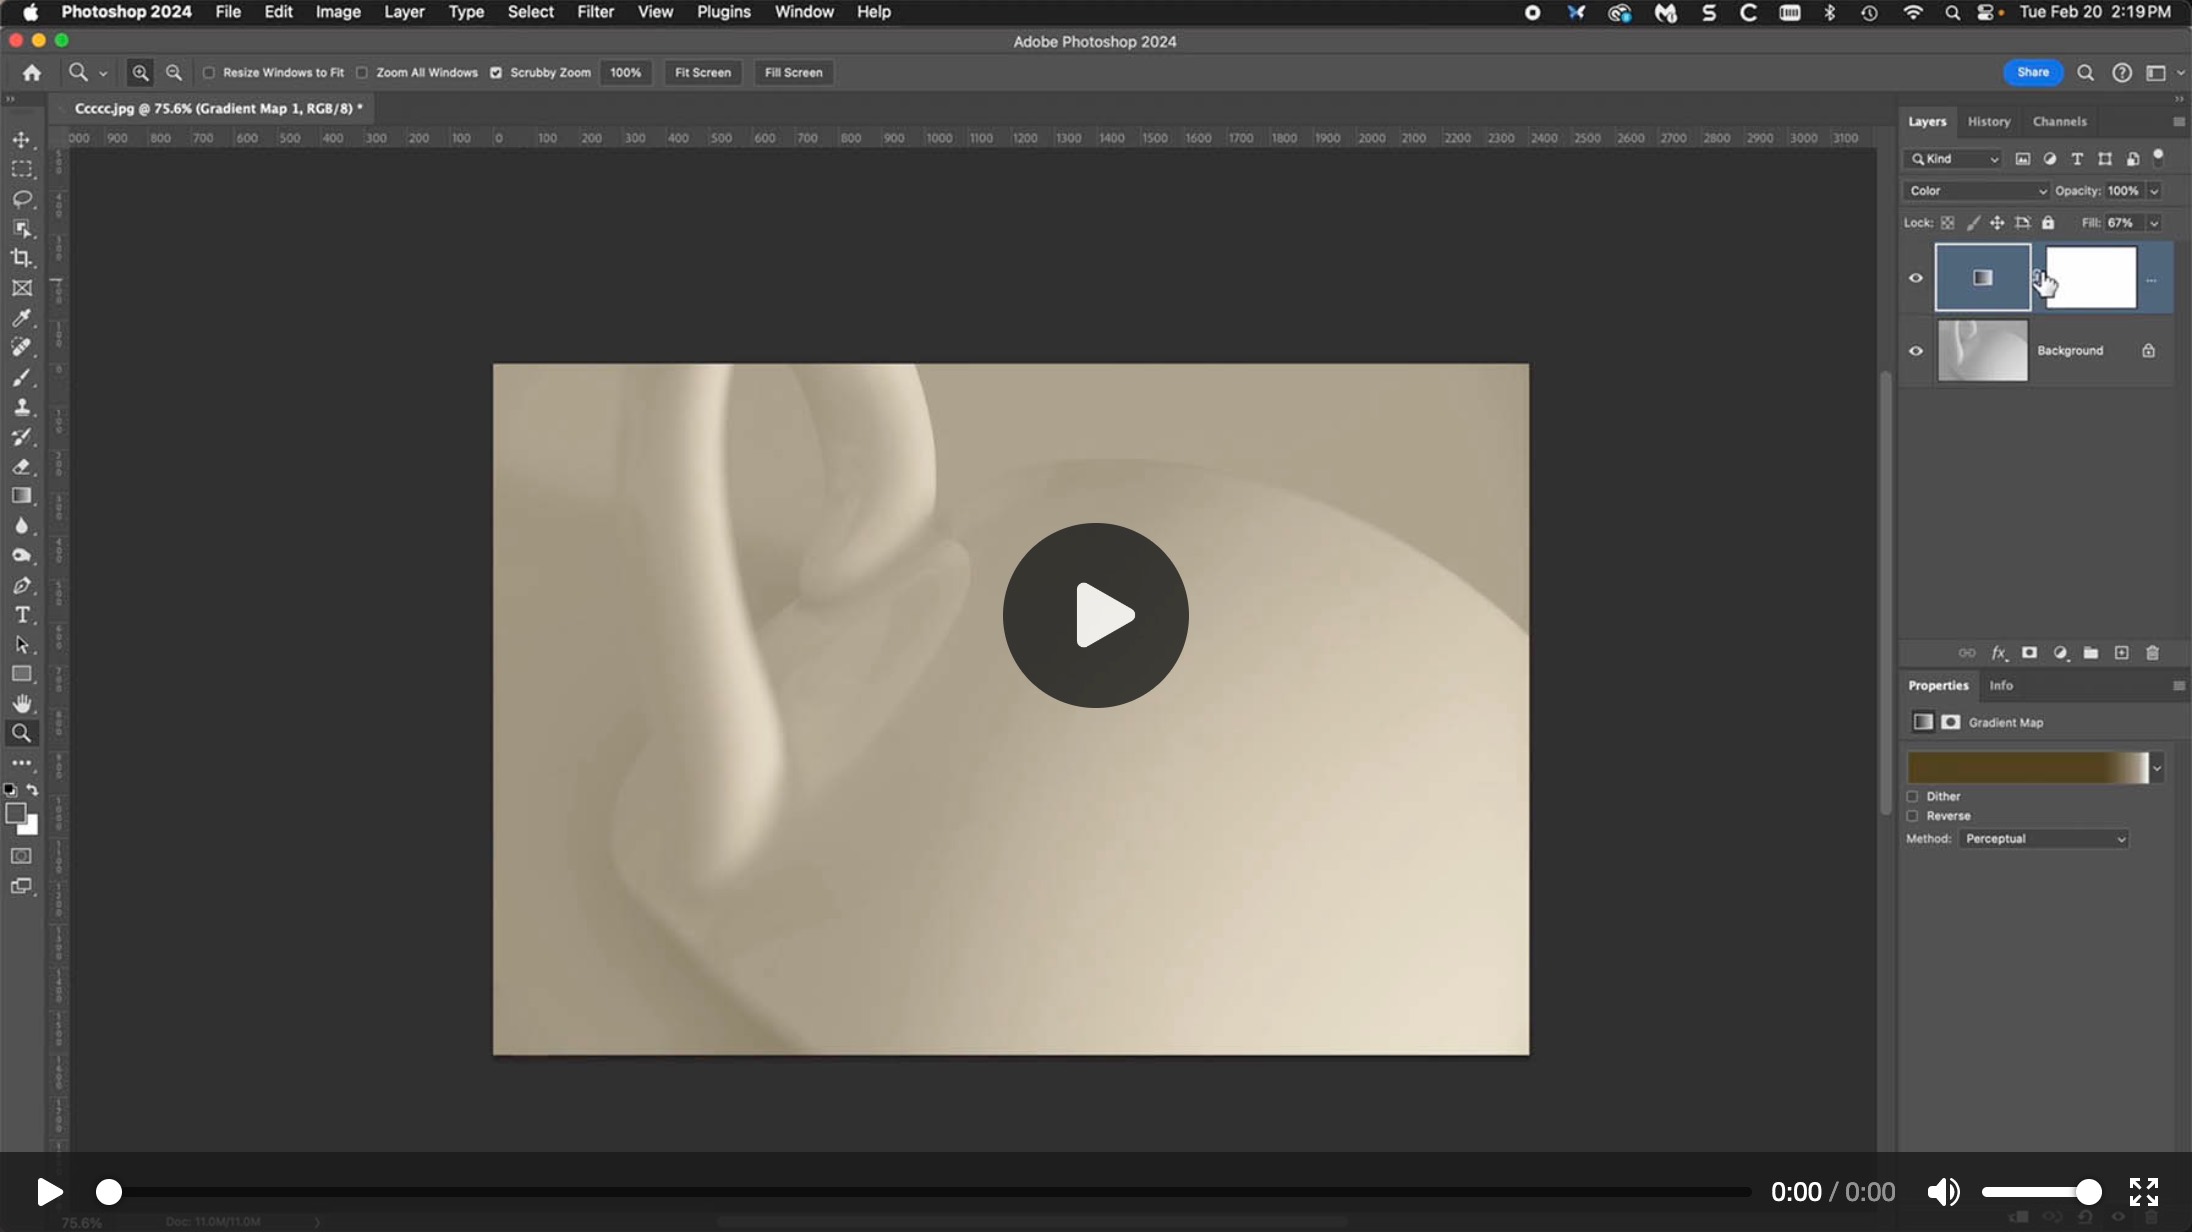Click the Fit Screen button
Viewport: 2192px width, 1232px height.
tap(702, 73)
